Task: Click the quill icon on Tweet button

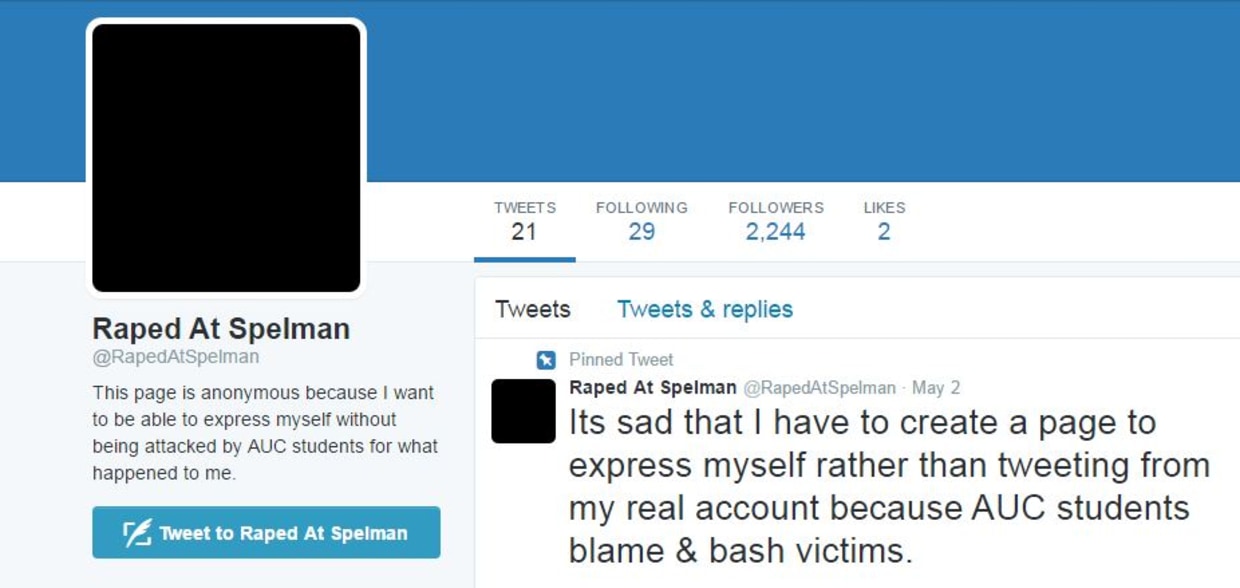Action: click(x=138, y=533)
